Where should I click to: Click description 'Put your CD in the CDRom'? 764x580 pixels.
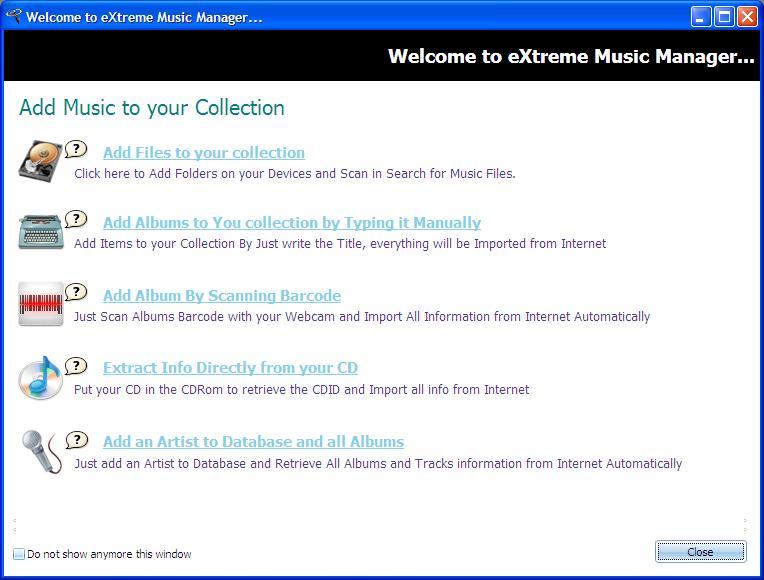pos(149,389)
